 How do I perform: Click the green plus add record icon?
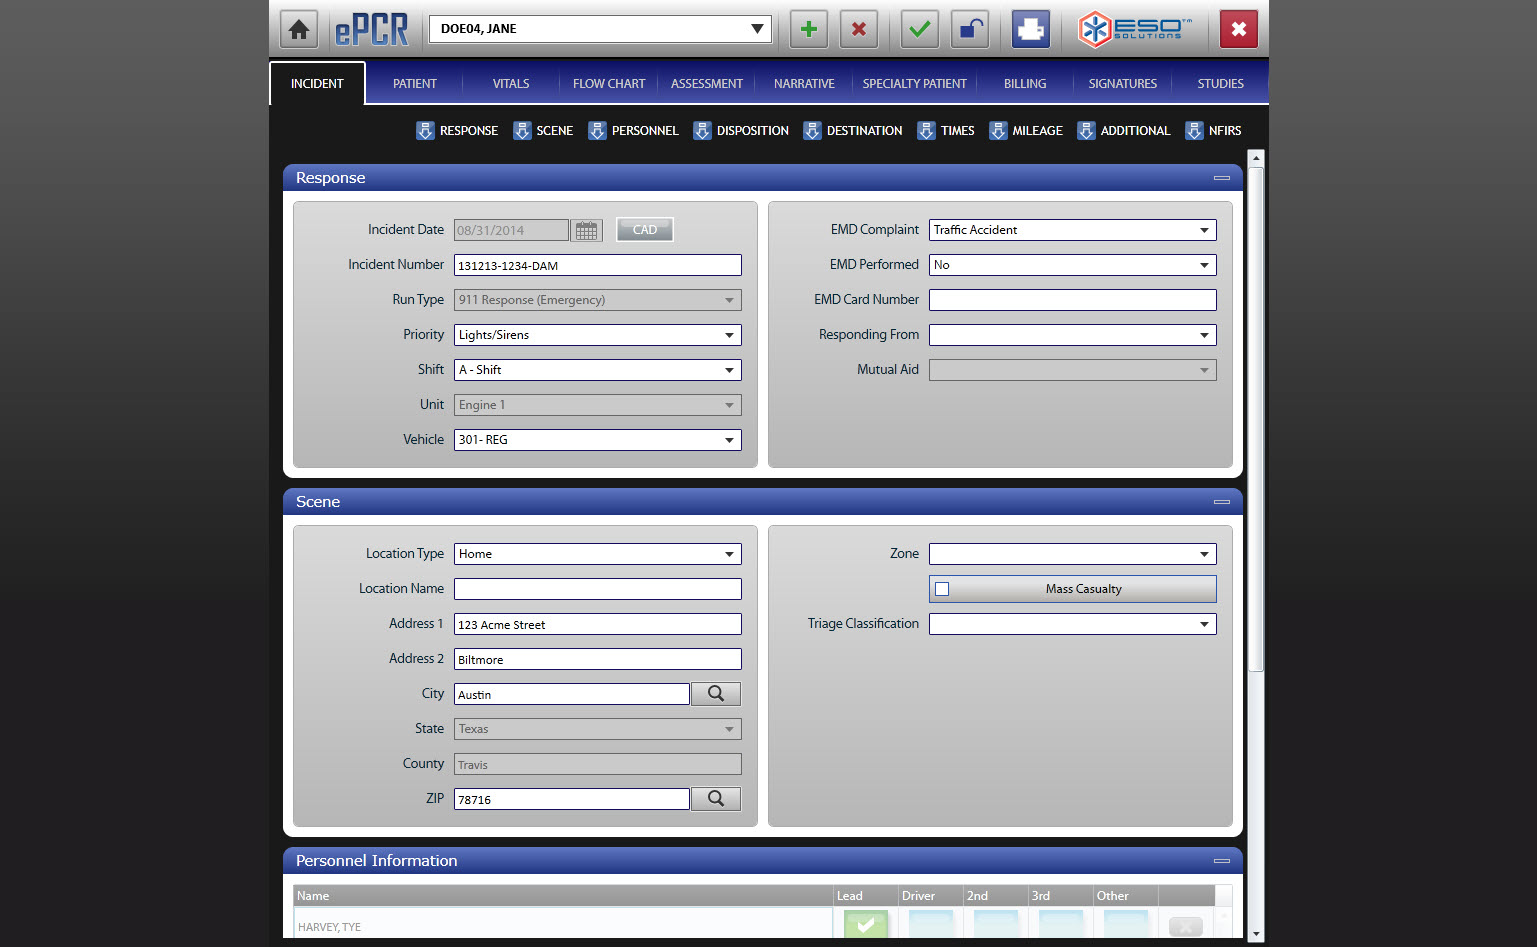tap(809, 29)
